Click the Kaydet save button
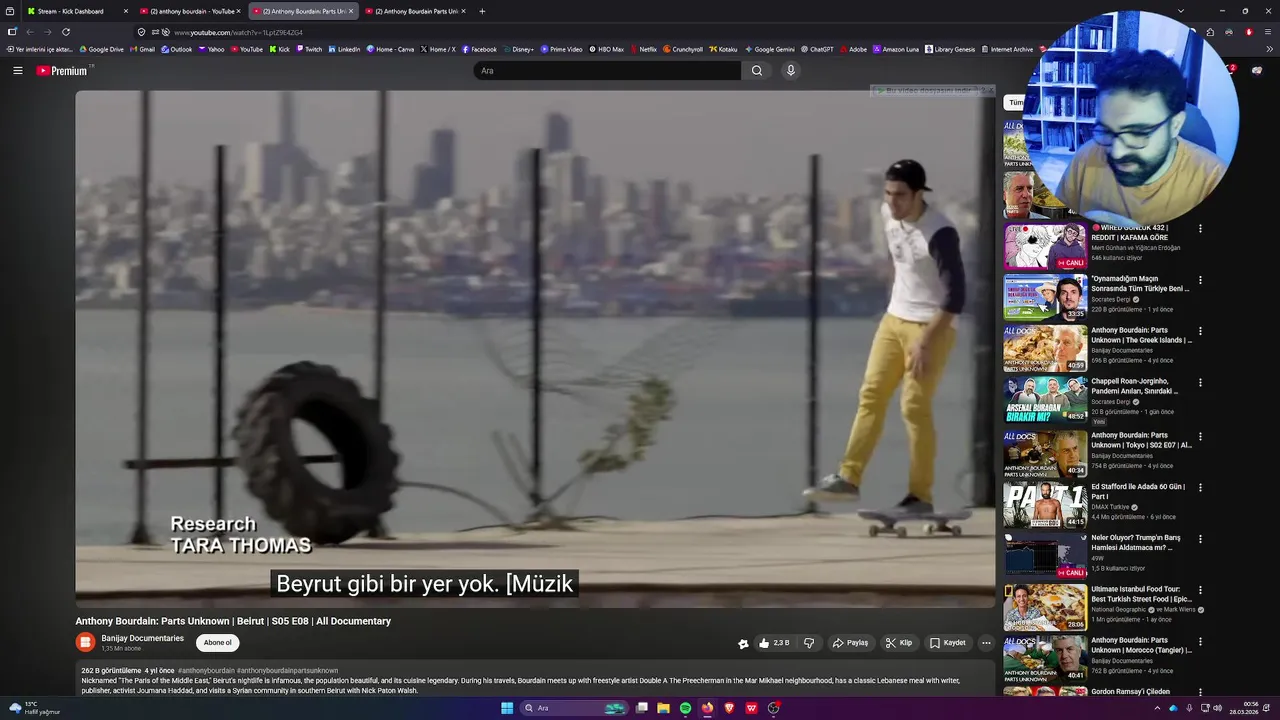This screenshot has height=720, width=1280. tap(948, 643)
